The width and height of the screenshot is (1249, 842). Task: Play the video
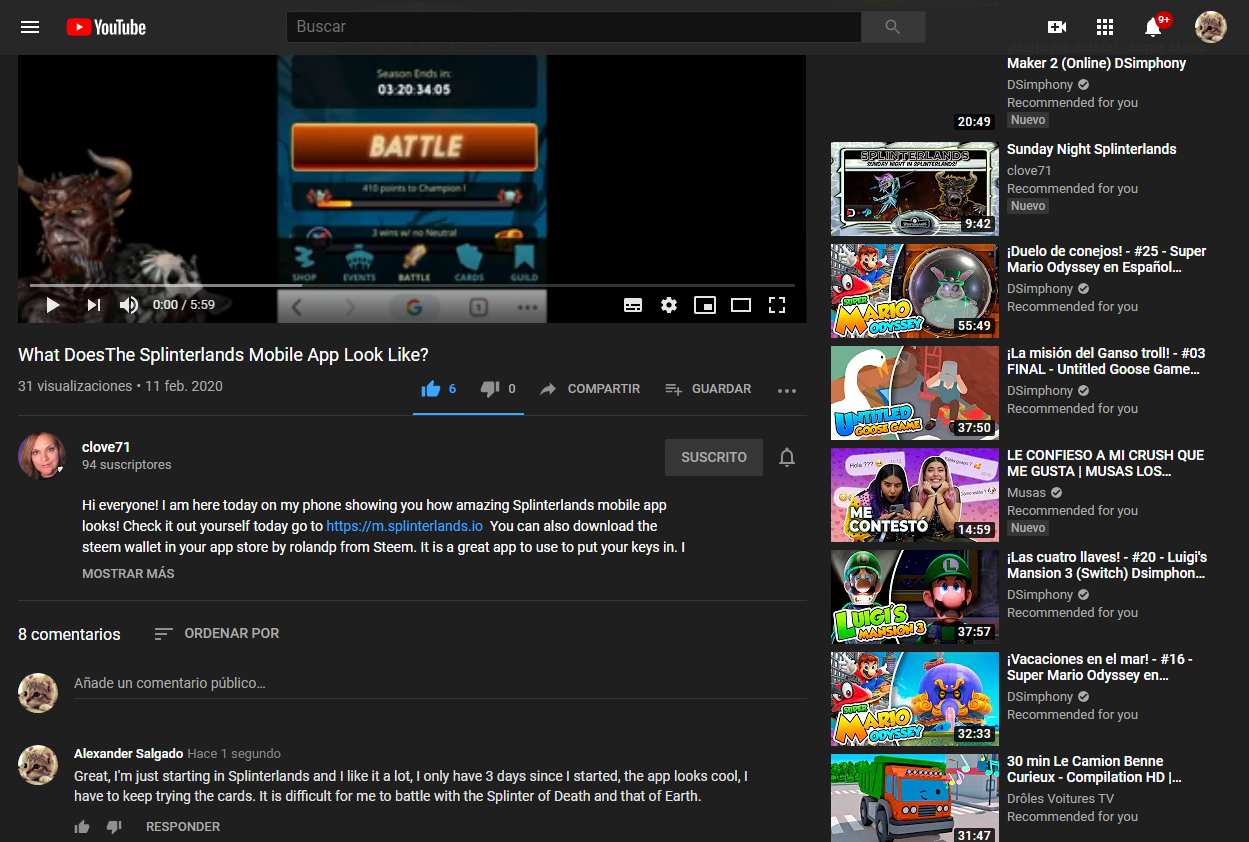tap(53, 305)
